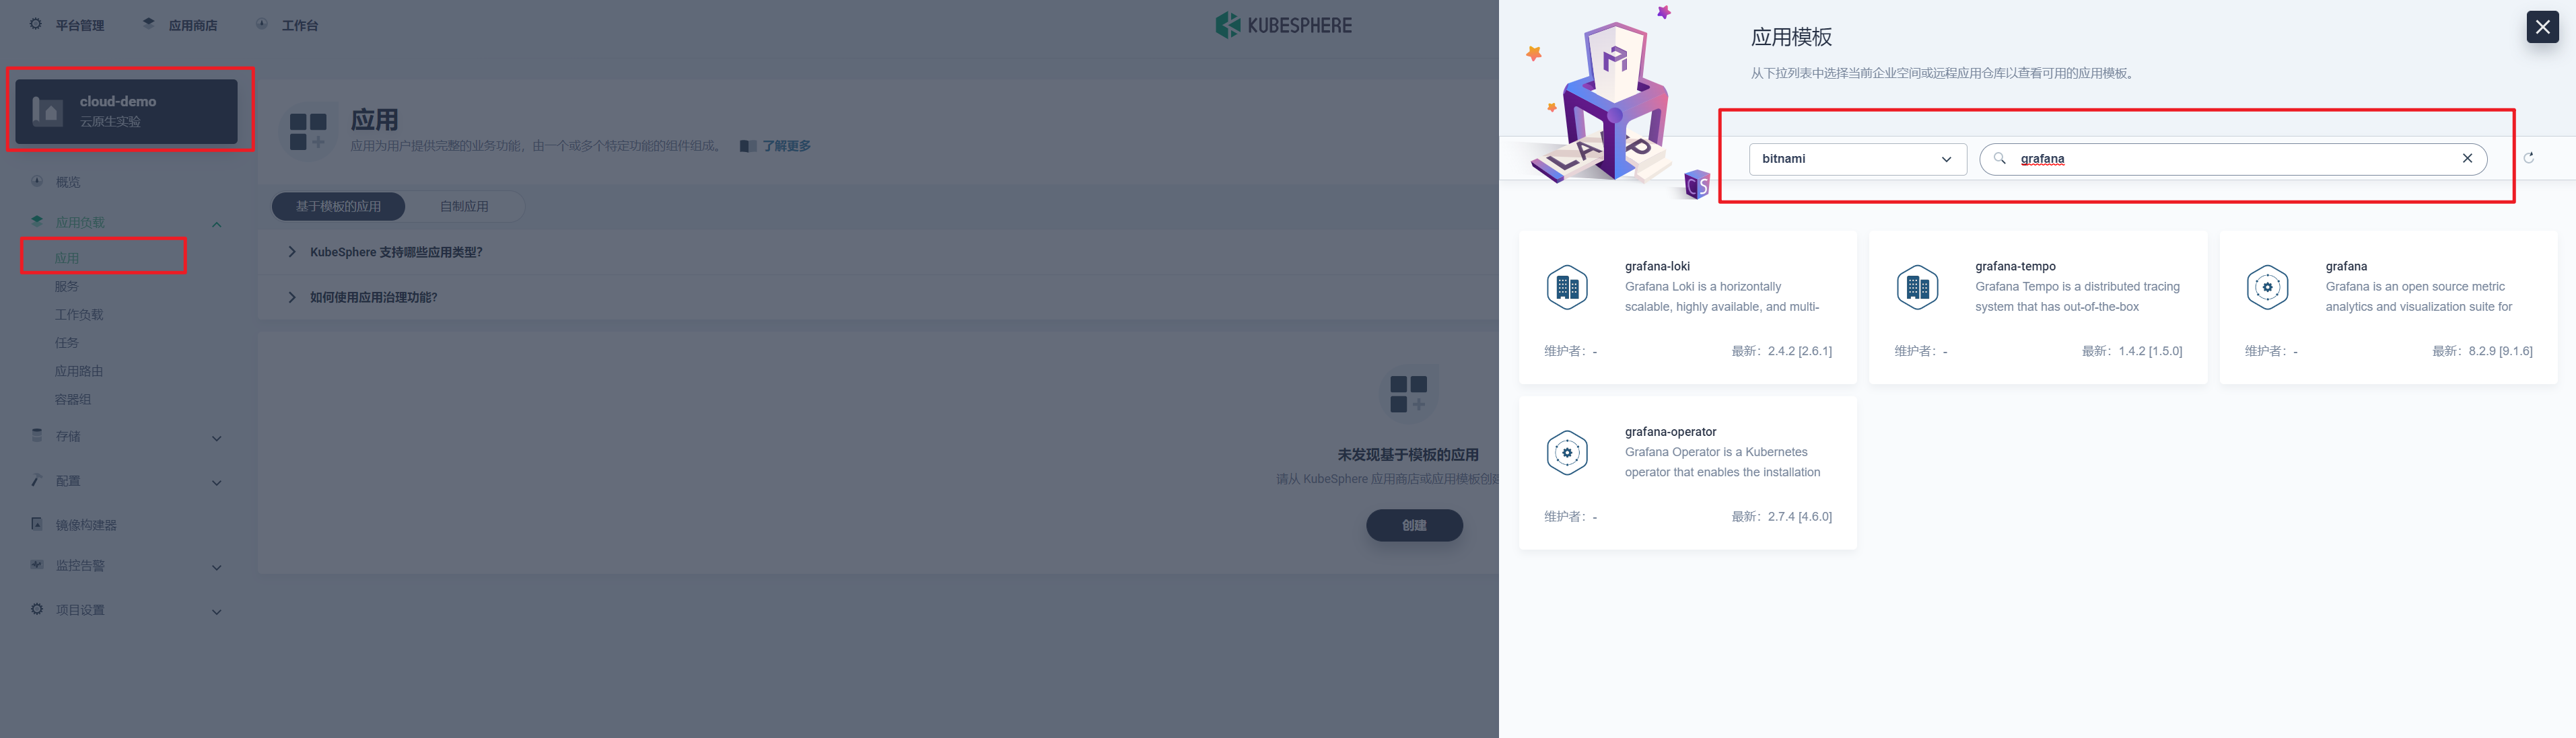Click the empty-state apps icon
The height and width of the screenshot is (738, 2576).
1408,394
